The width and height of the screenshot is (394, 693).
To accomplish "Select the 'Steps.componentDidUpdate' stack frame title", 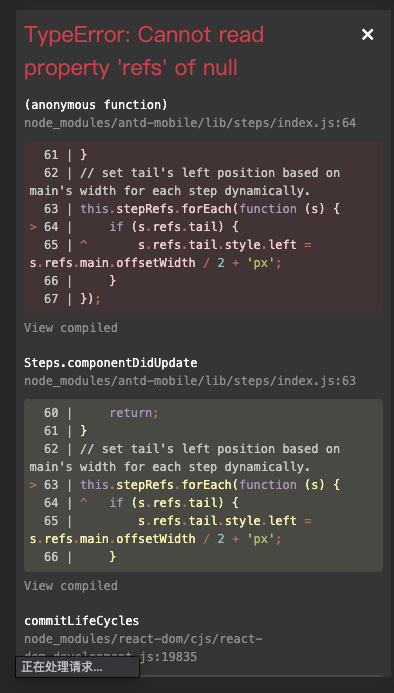I will (111, 363).
